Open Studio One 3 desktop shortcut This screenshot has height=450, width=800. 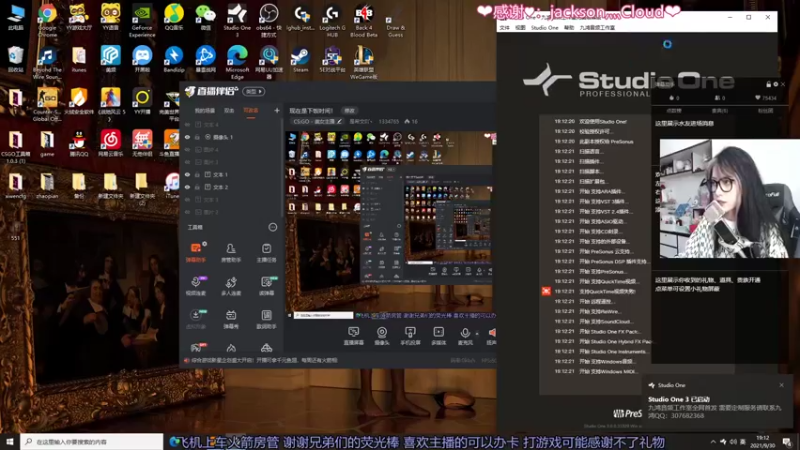pos(237,20)
